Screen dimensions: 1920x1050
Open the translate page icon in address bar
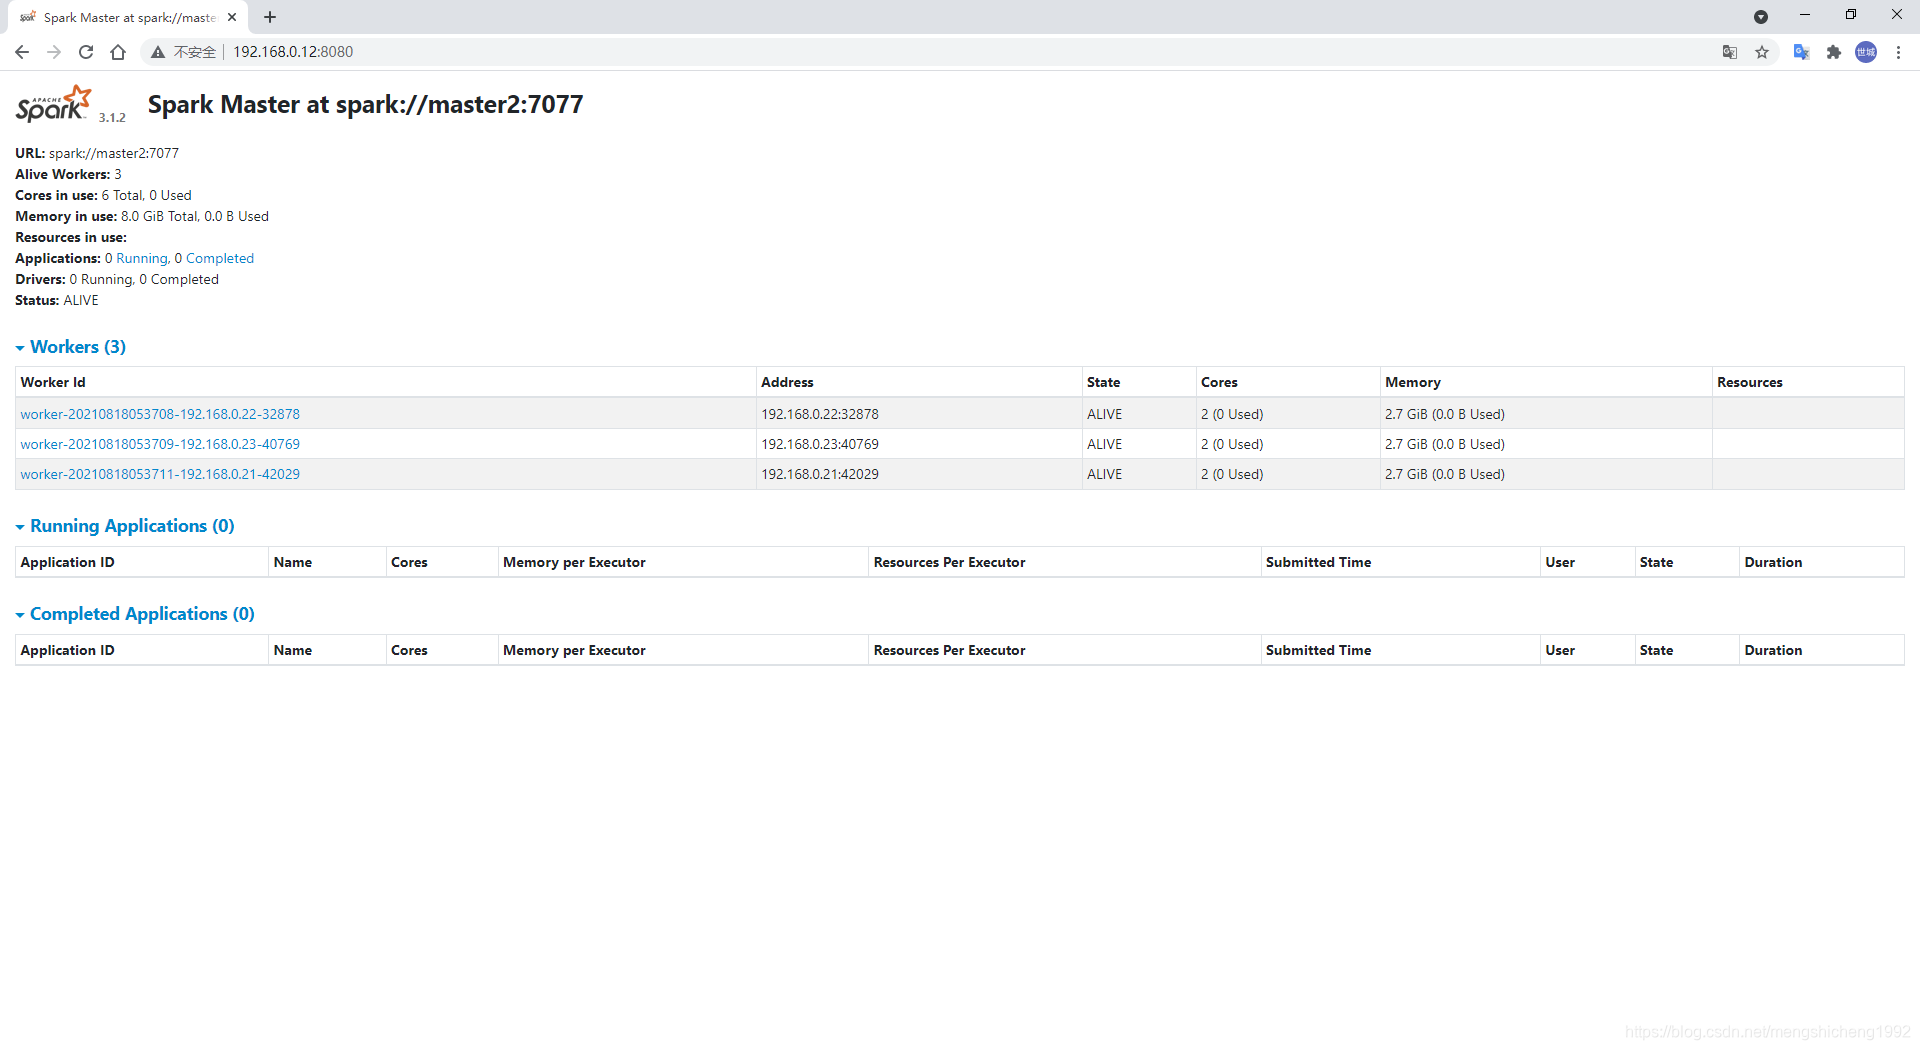coord(1730,52)
